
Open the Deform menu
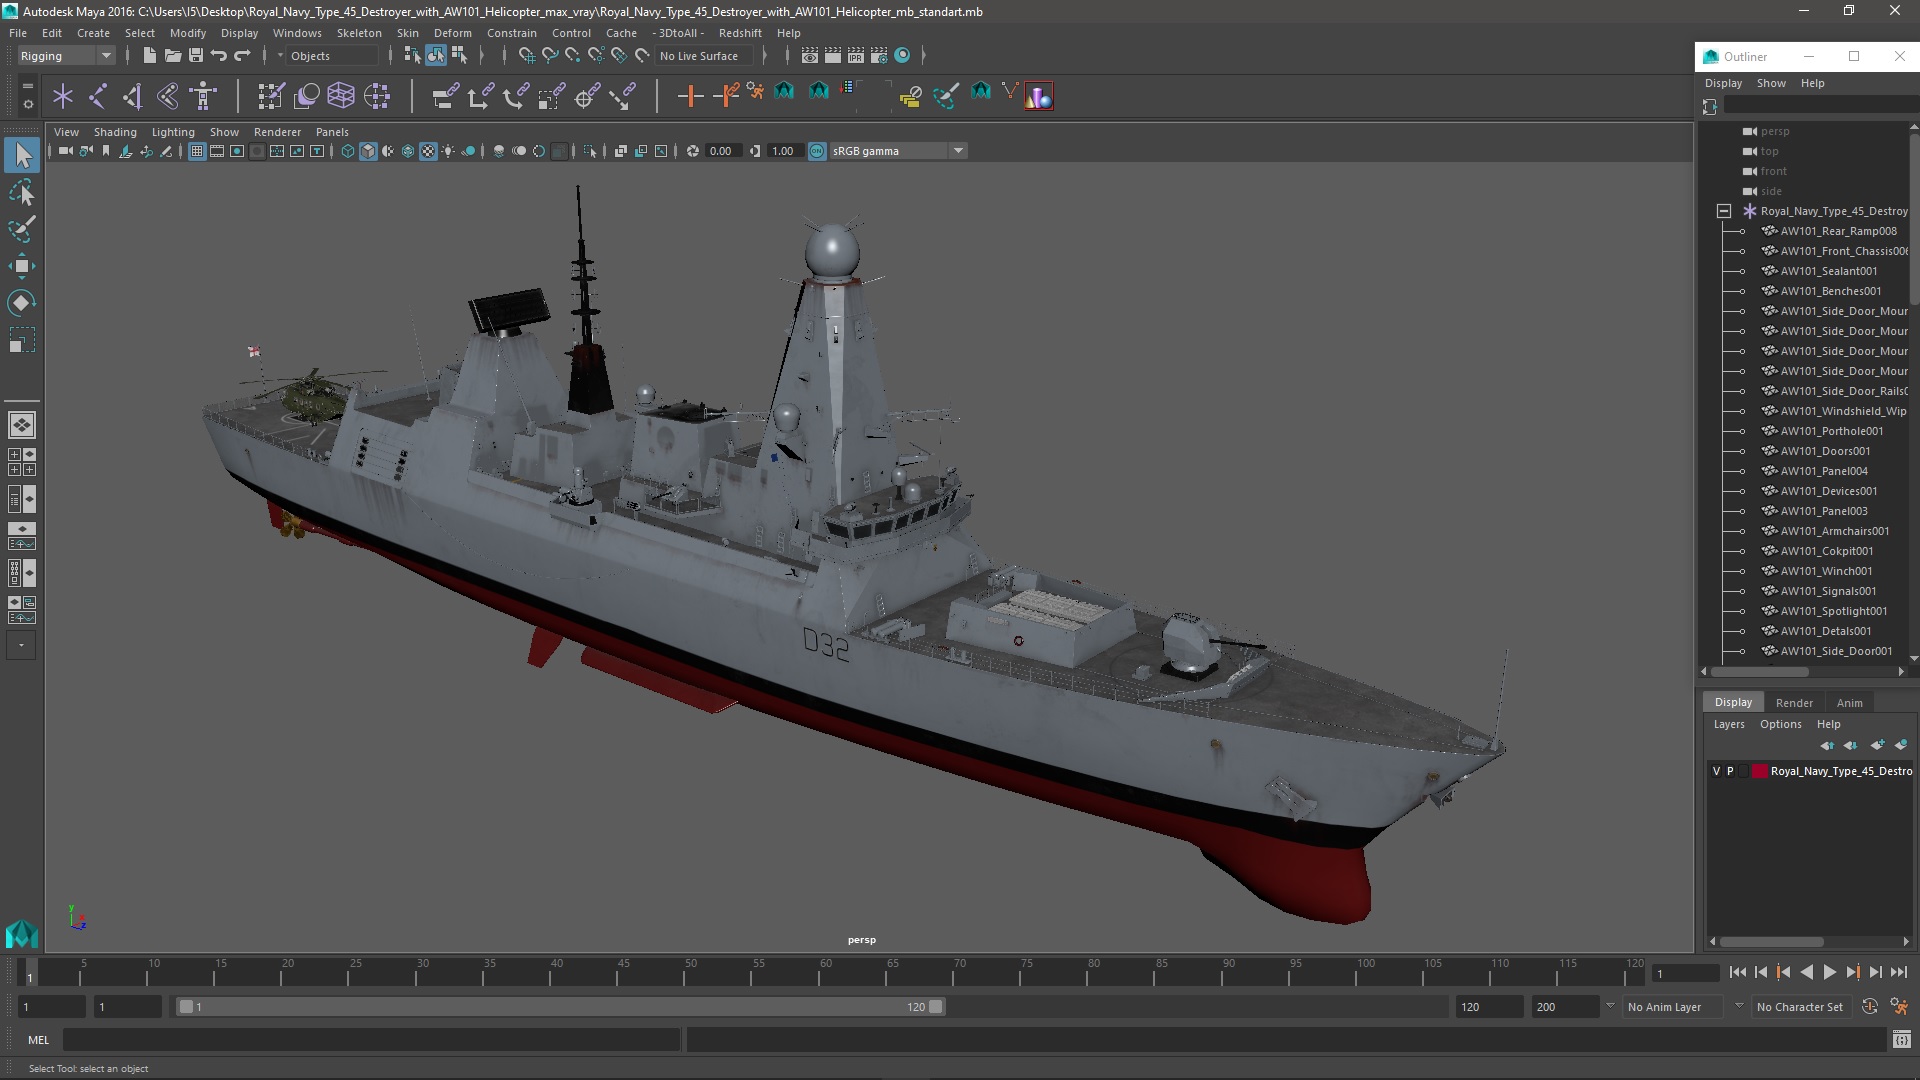point(452,33)
